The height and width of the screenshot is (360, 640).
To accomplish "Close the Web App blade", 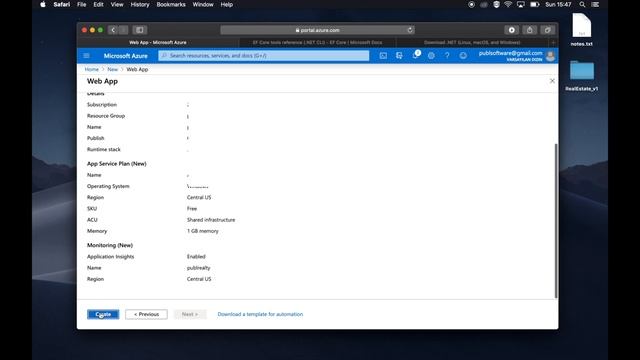I will click(x=552, y=81).
